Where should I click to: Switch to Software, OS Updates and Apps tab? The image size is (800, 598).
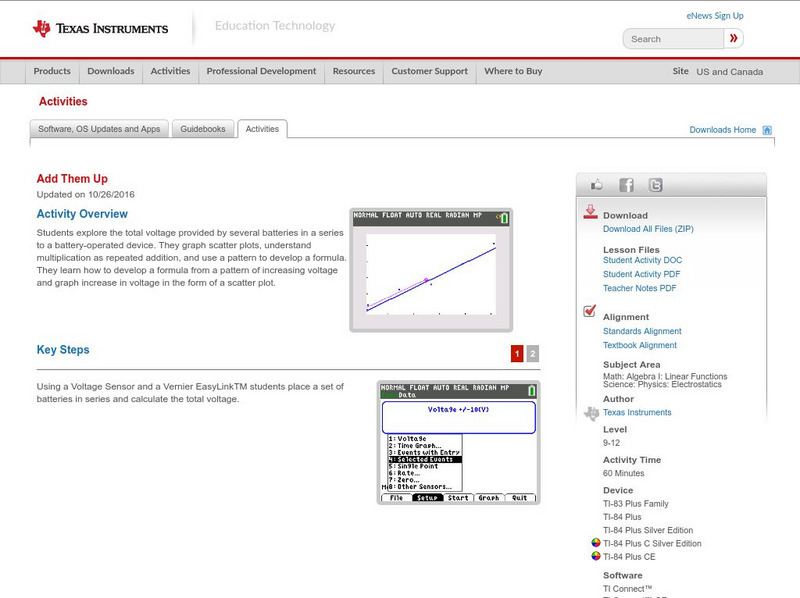[99, 129]
